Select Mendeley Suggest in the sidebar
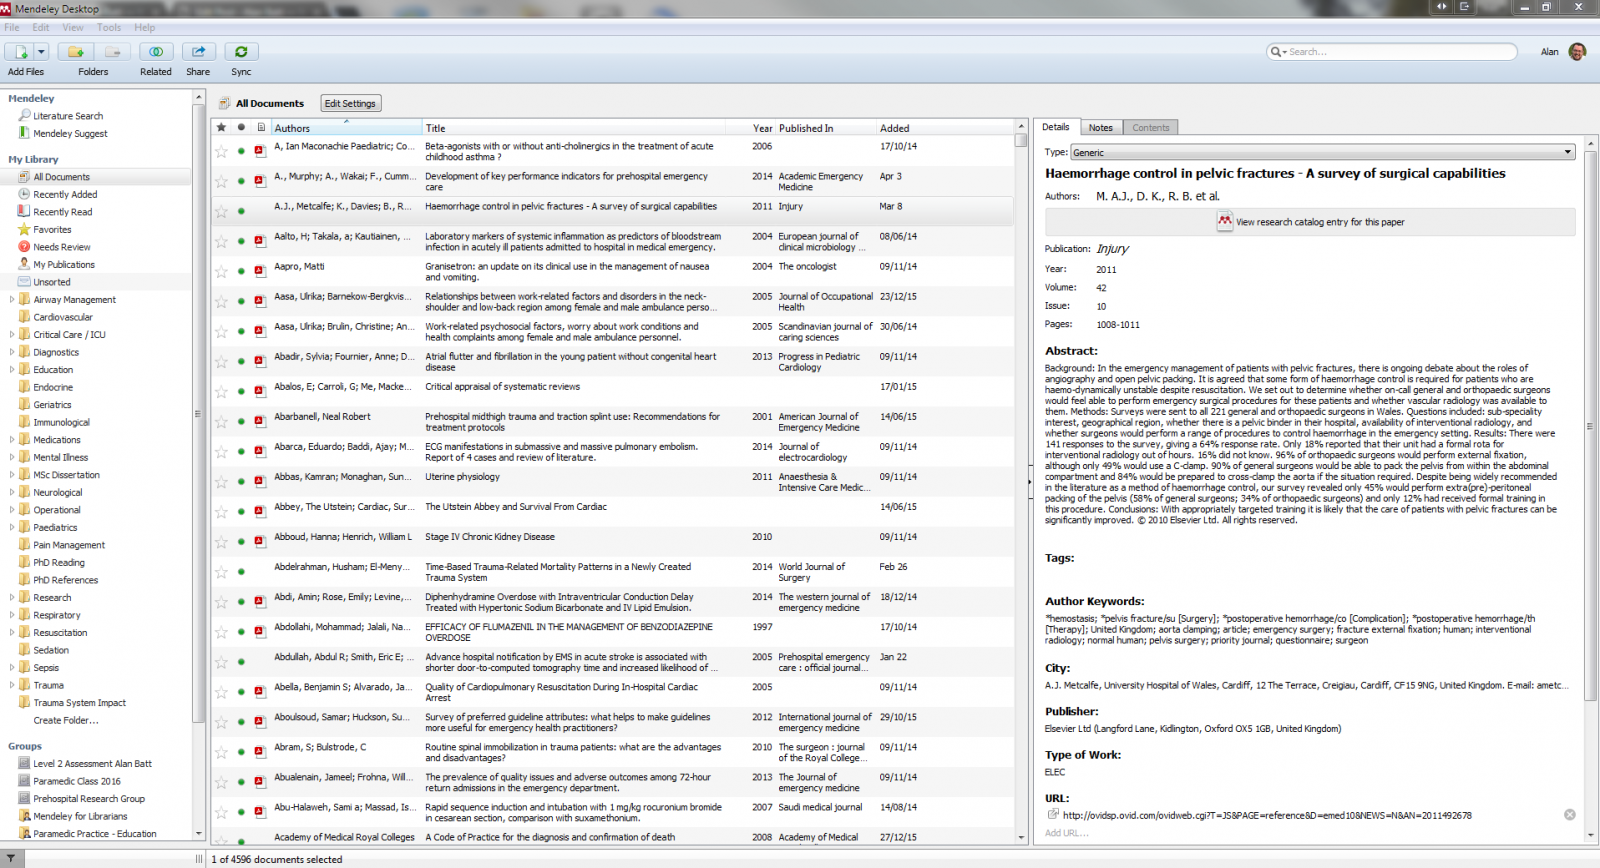 point(70,133)
